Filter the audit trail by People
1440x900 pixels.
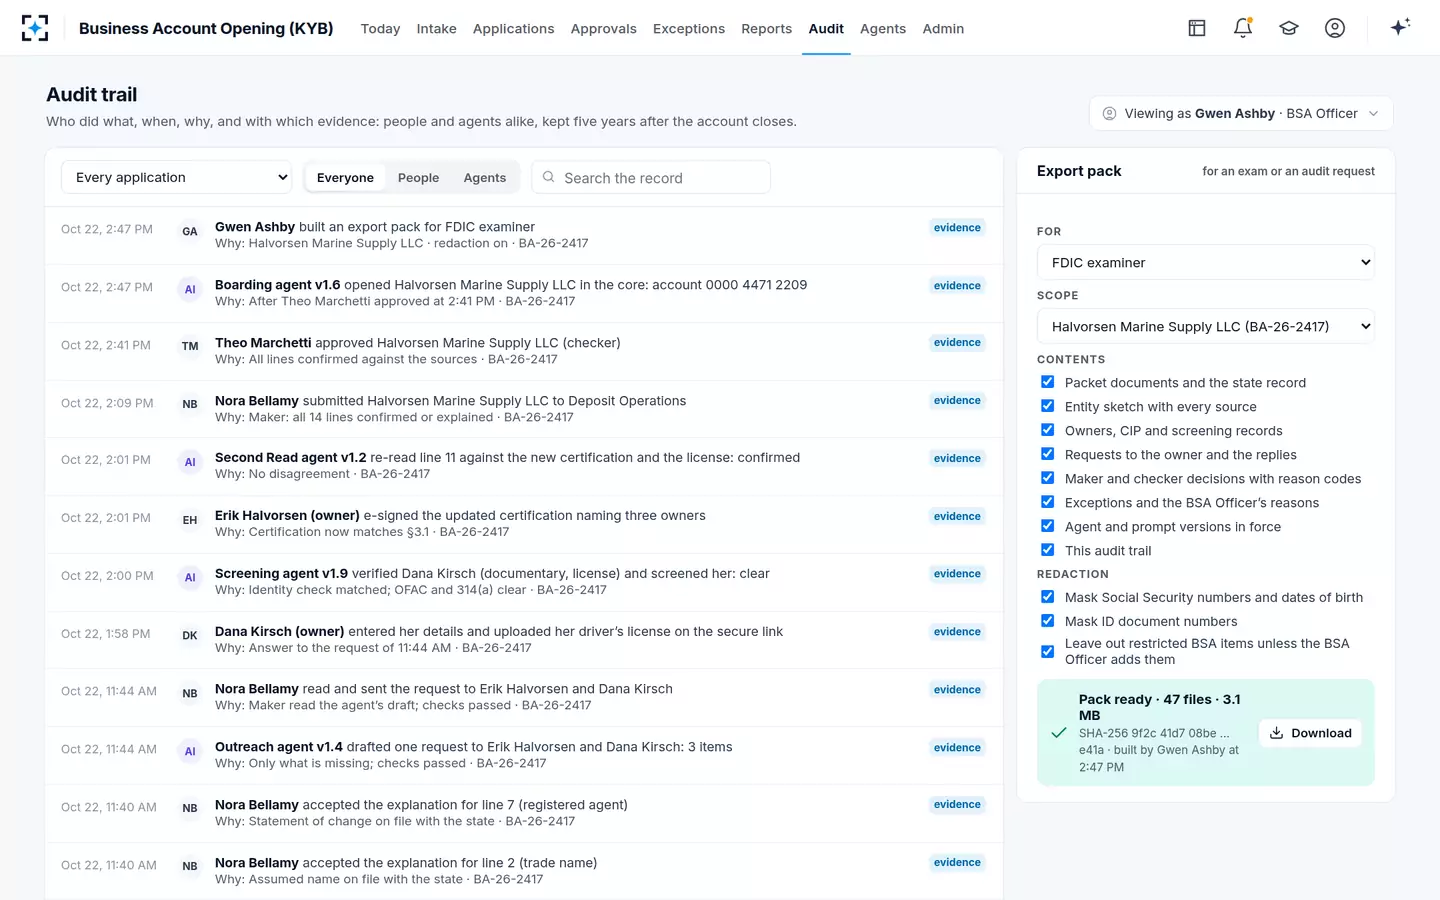(418, 177)
